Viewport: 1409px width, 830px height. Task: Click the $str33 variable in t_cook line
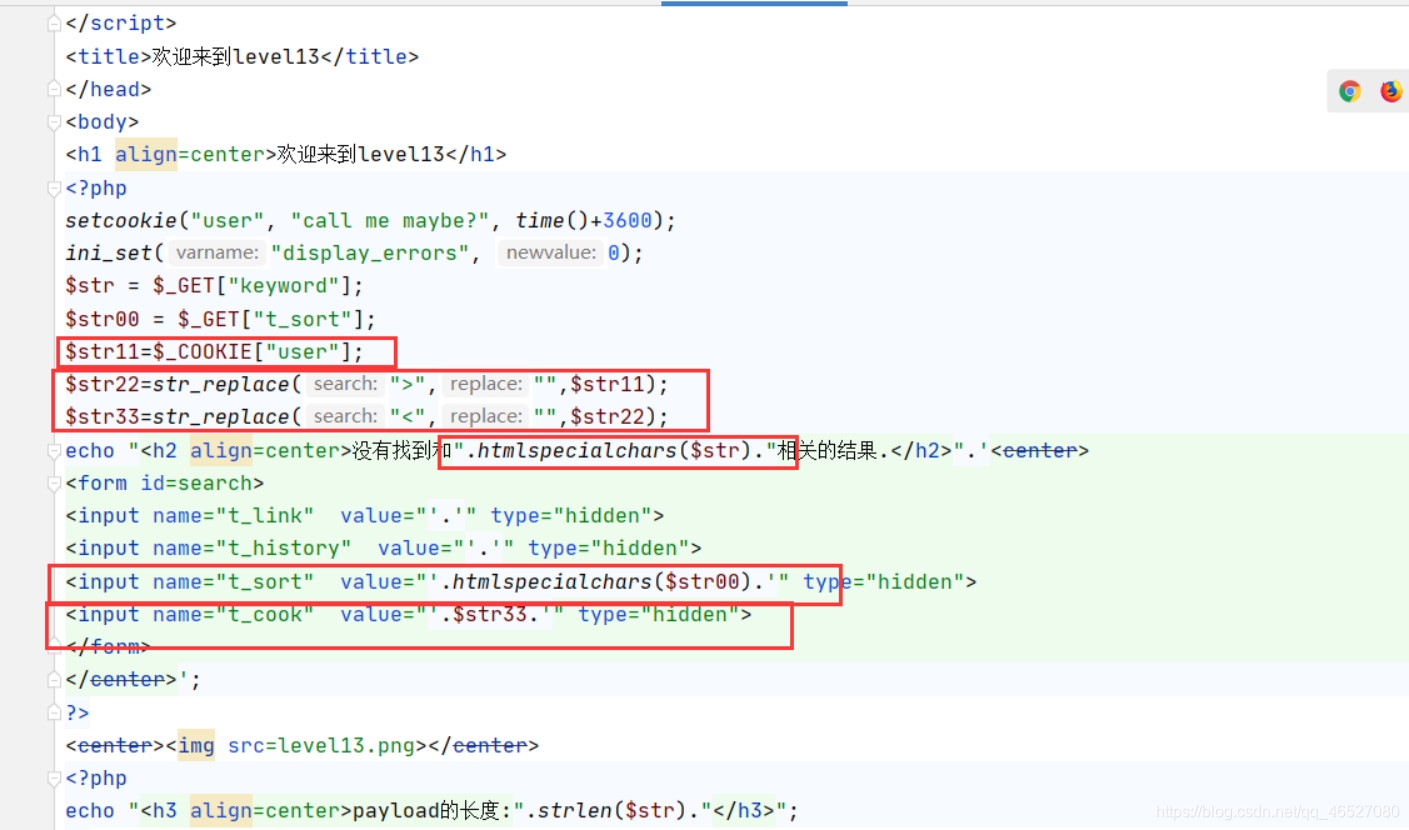click(x=490, y=615)
